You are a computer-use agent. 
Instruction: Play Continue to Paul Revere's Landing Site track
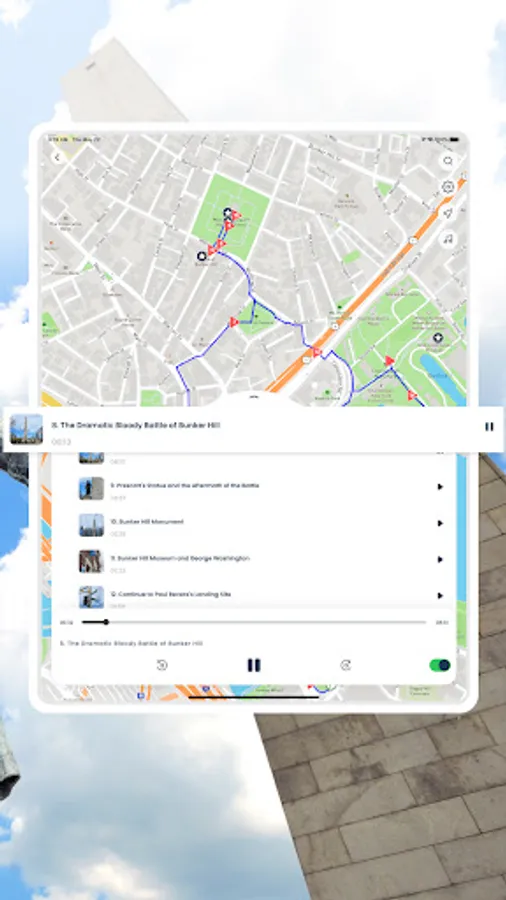coord(440,595)
